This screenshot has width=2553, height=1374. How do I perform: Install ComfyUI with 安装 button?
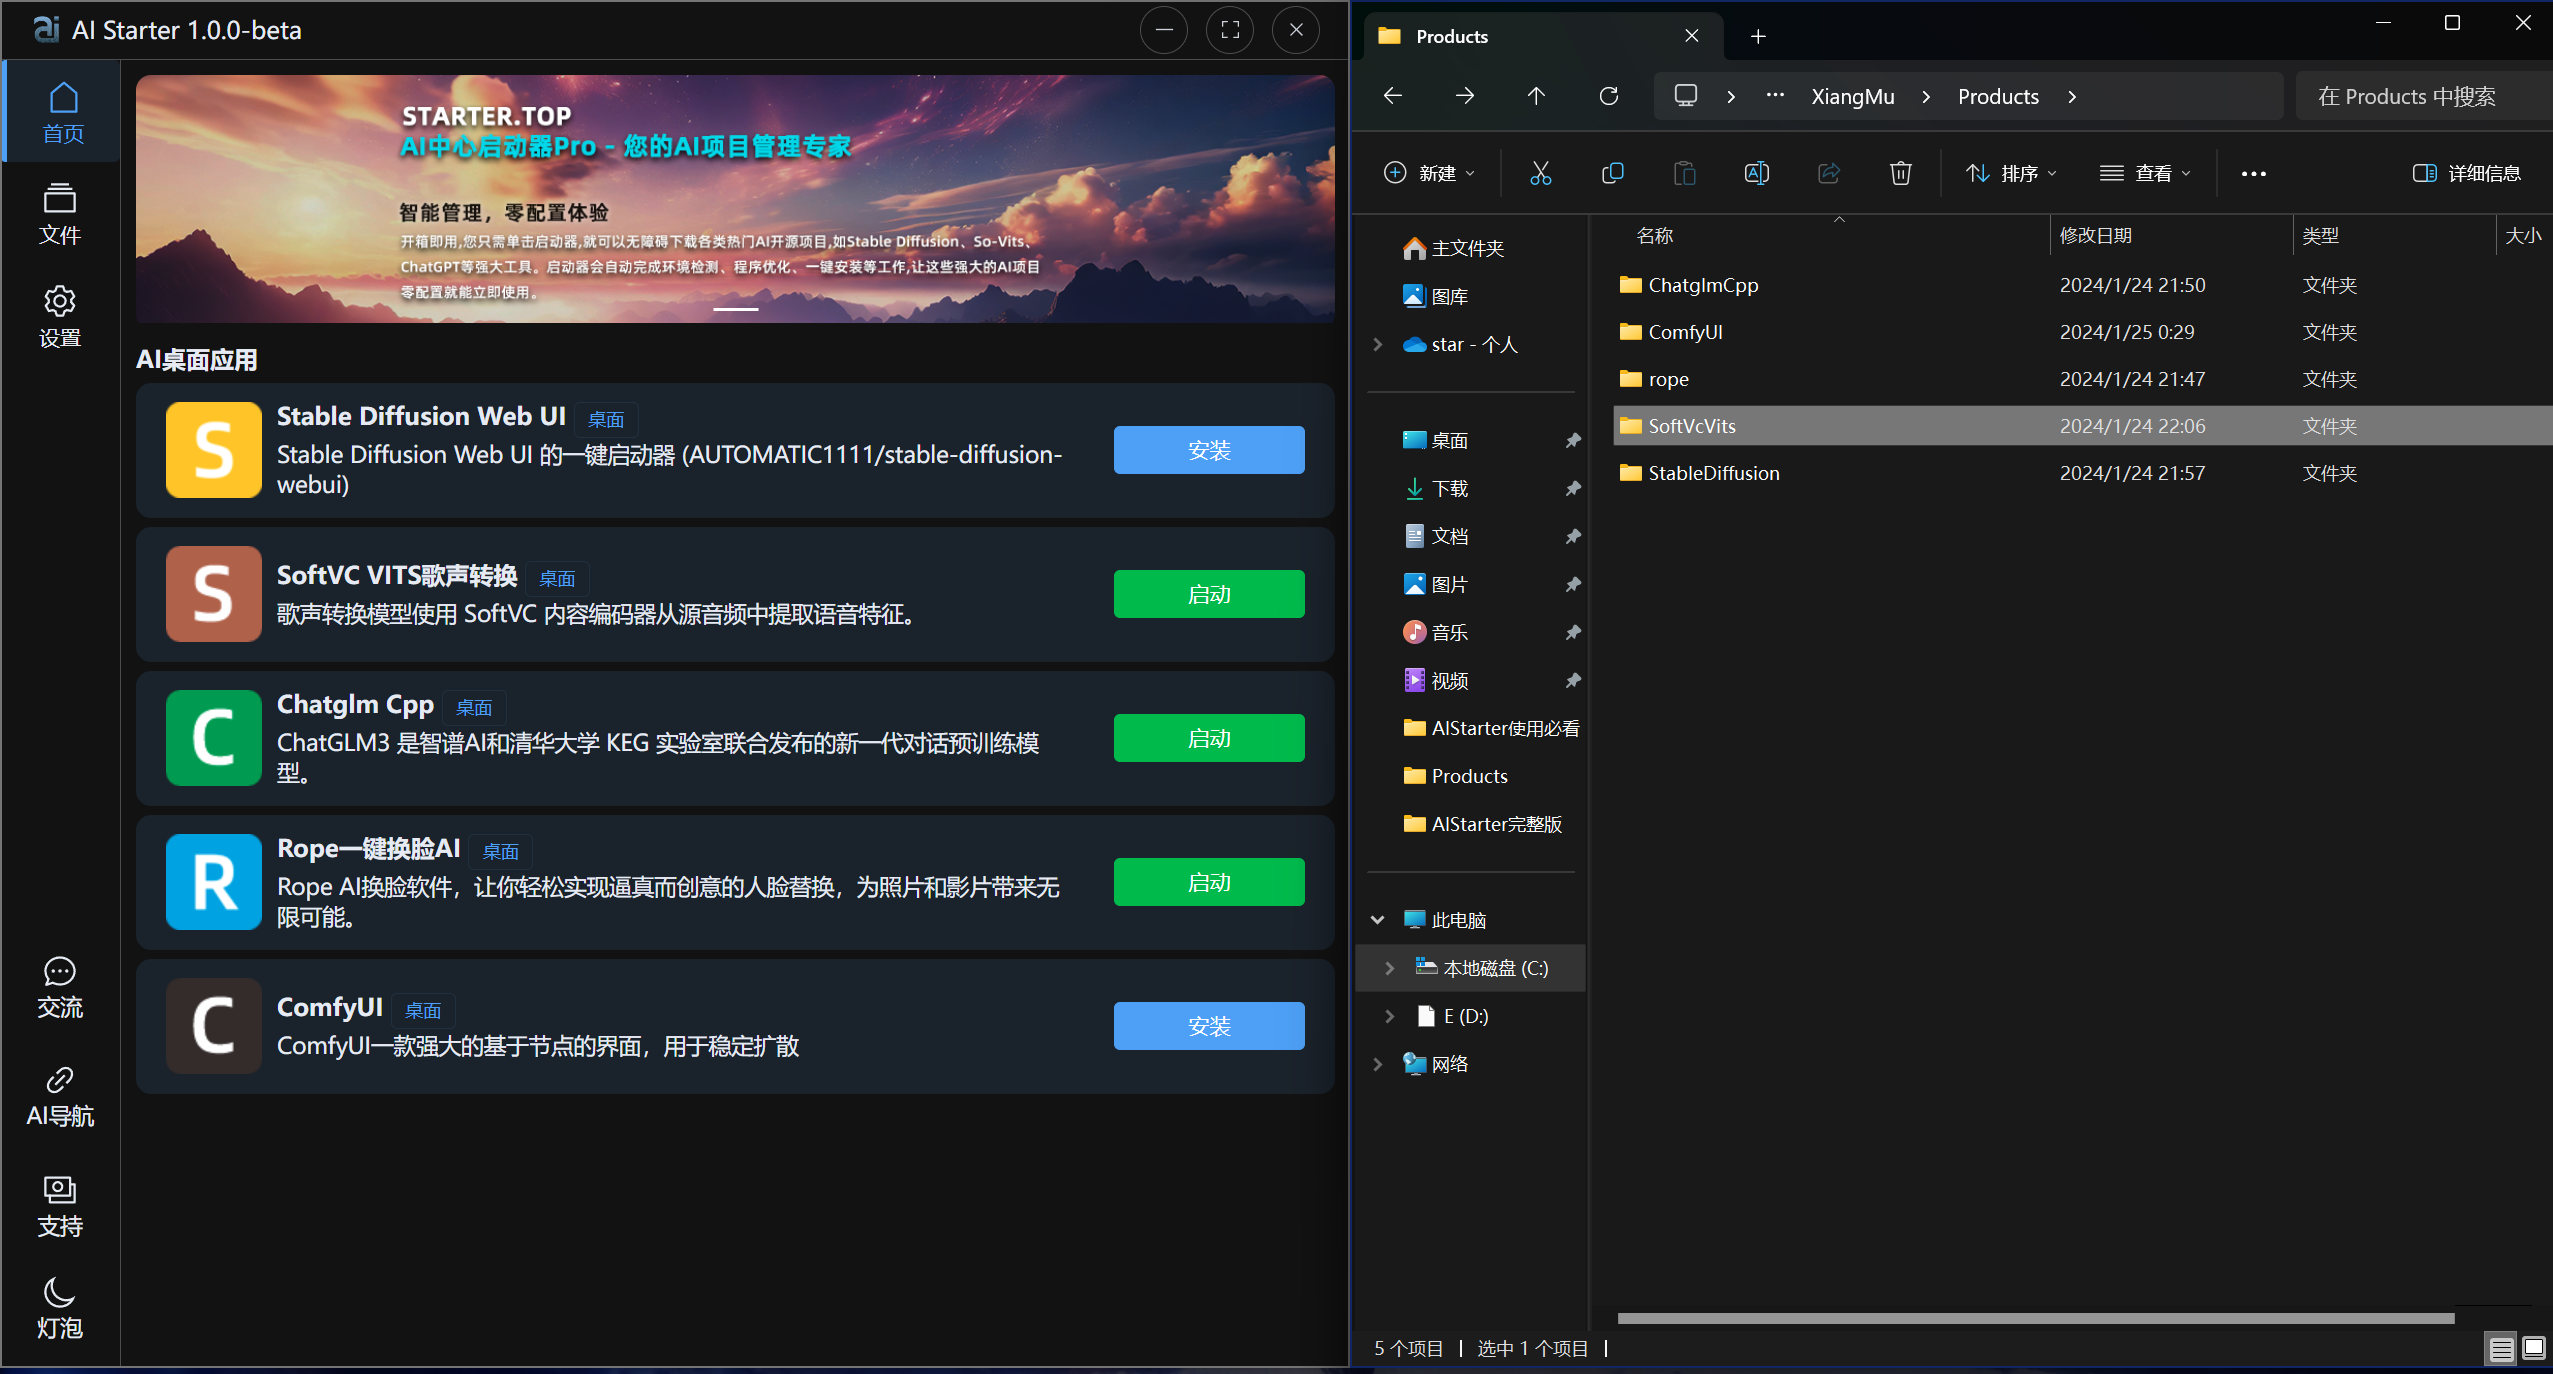coord(1209,1026)
